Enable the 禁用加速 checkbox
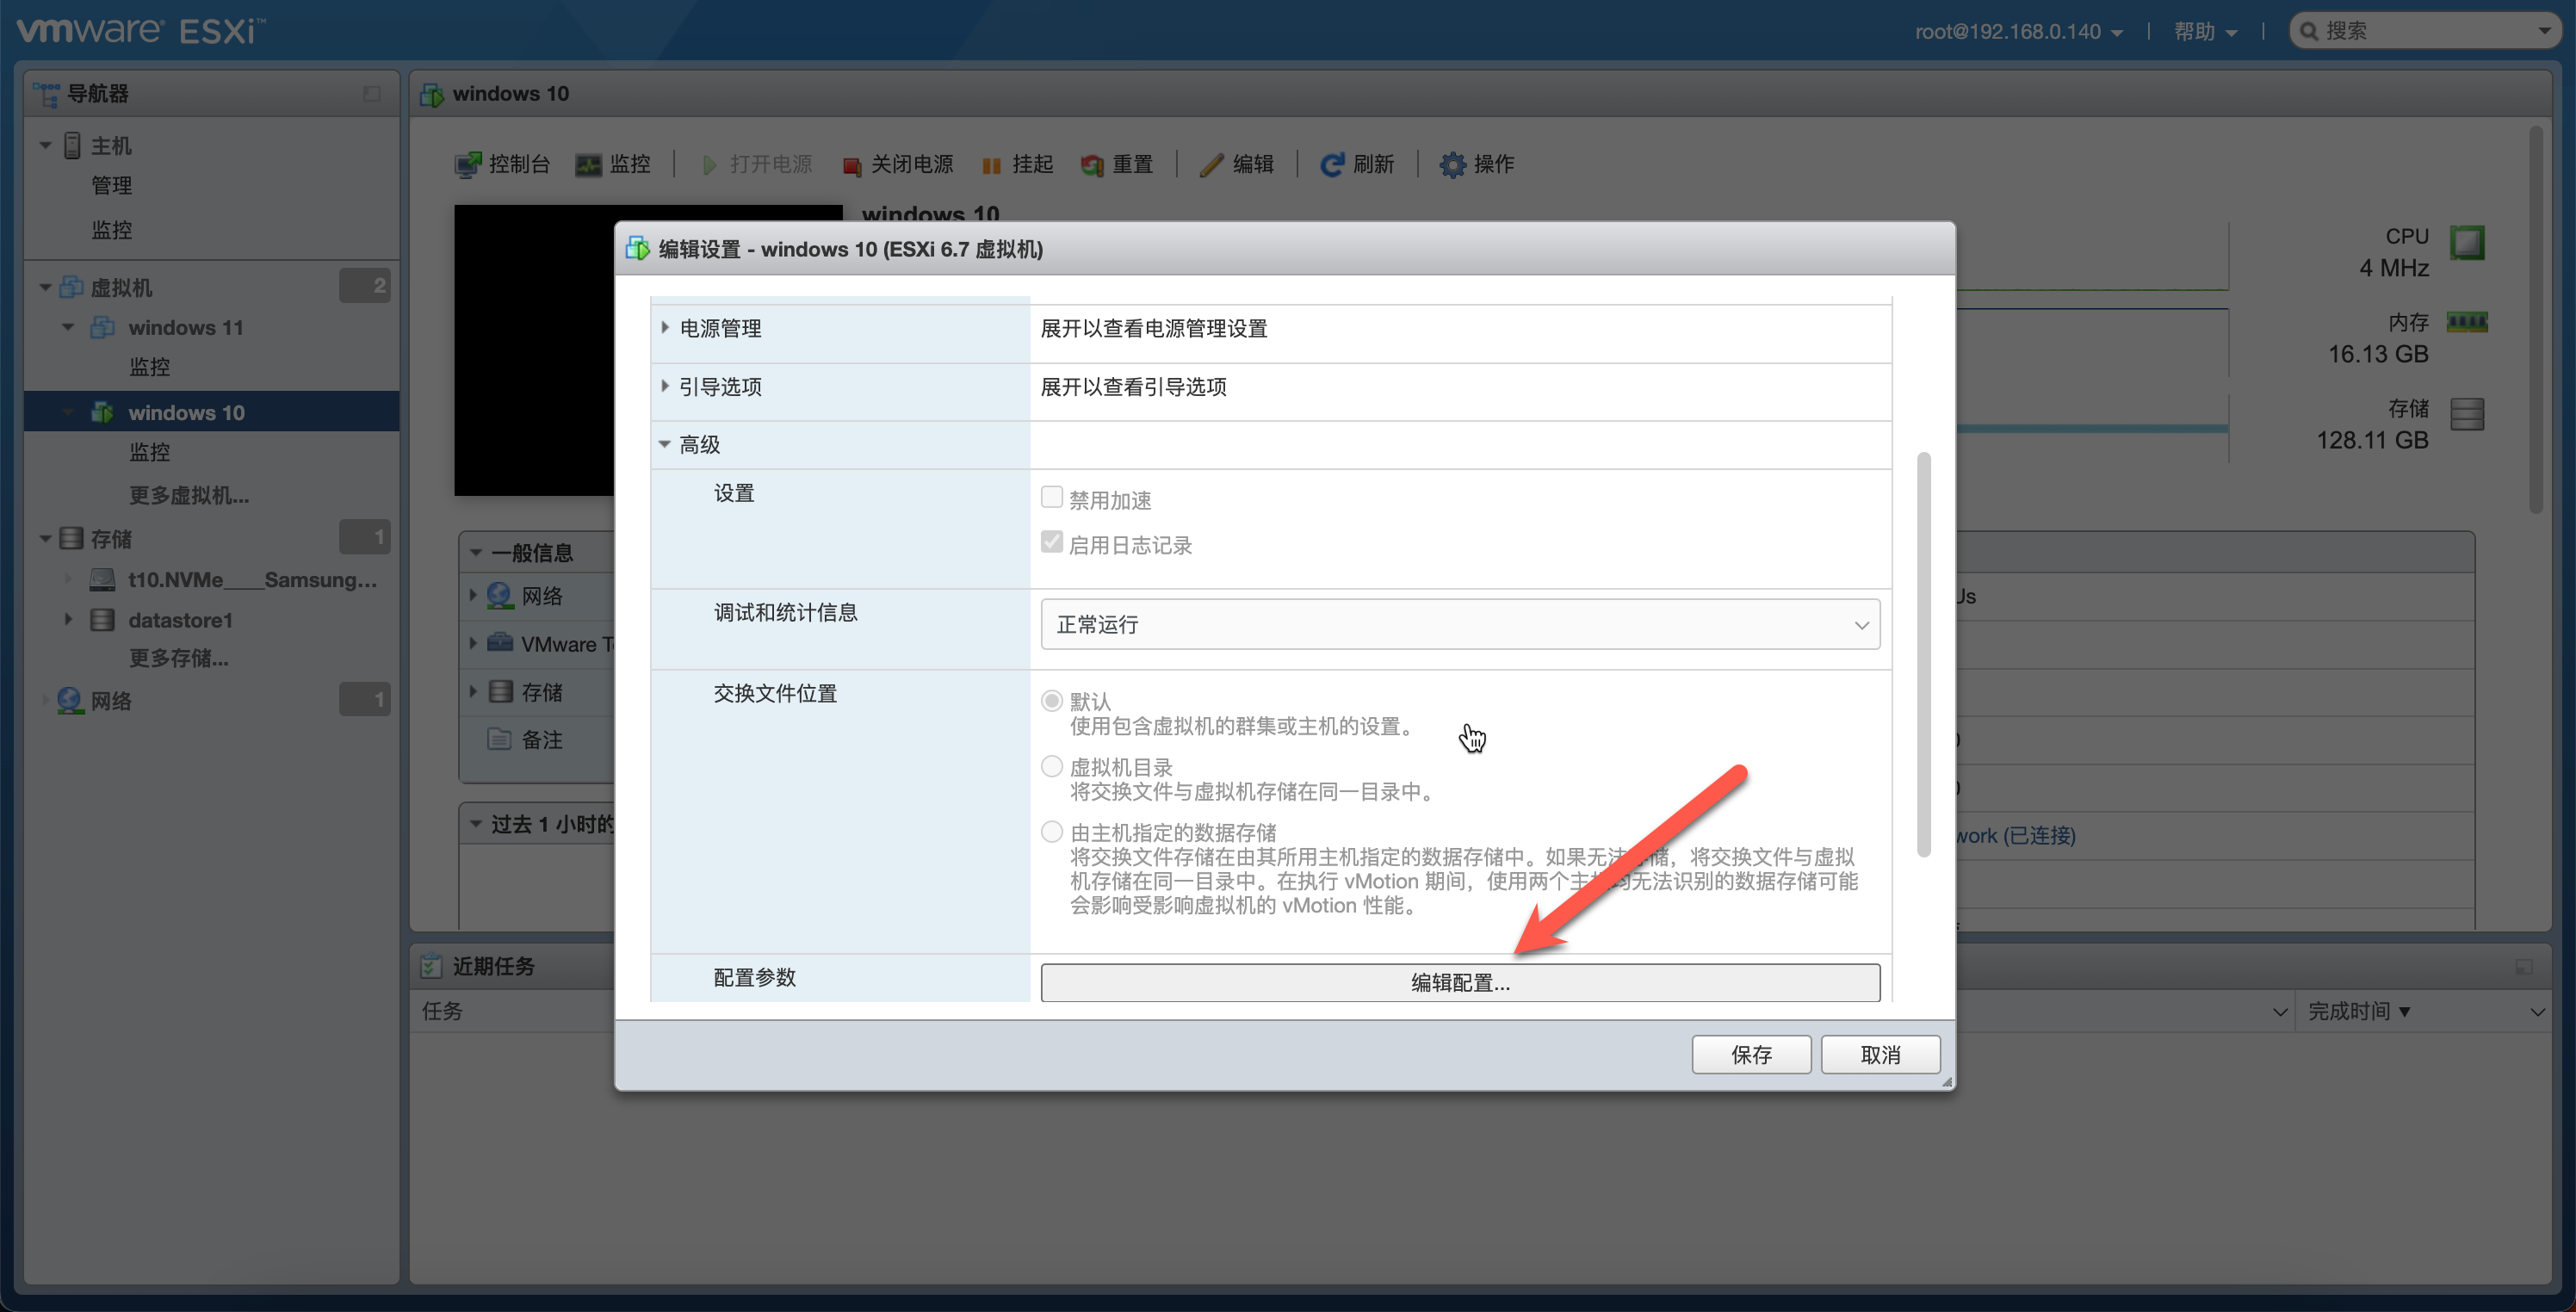 (x=1051, y=496)
